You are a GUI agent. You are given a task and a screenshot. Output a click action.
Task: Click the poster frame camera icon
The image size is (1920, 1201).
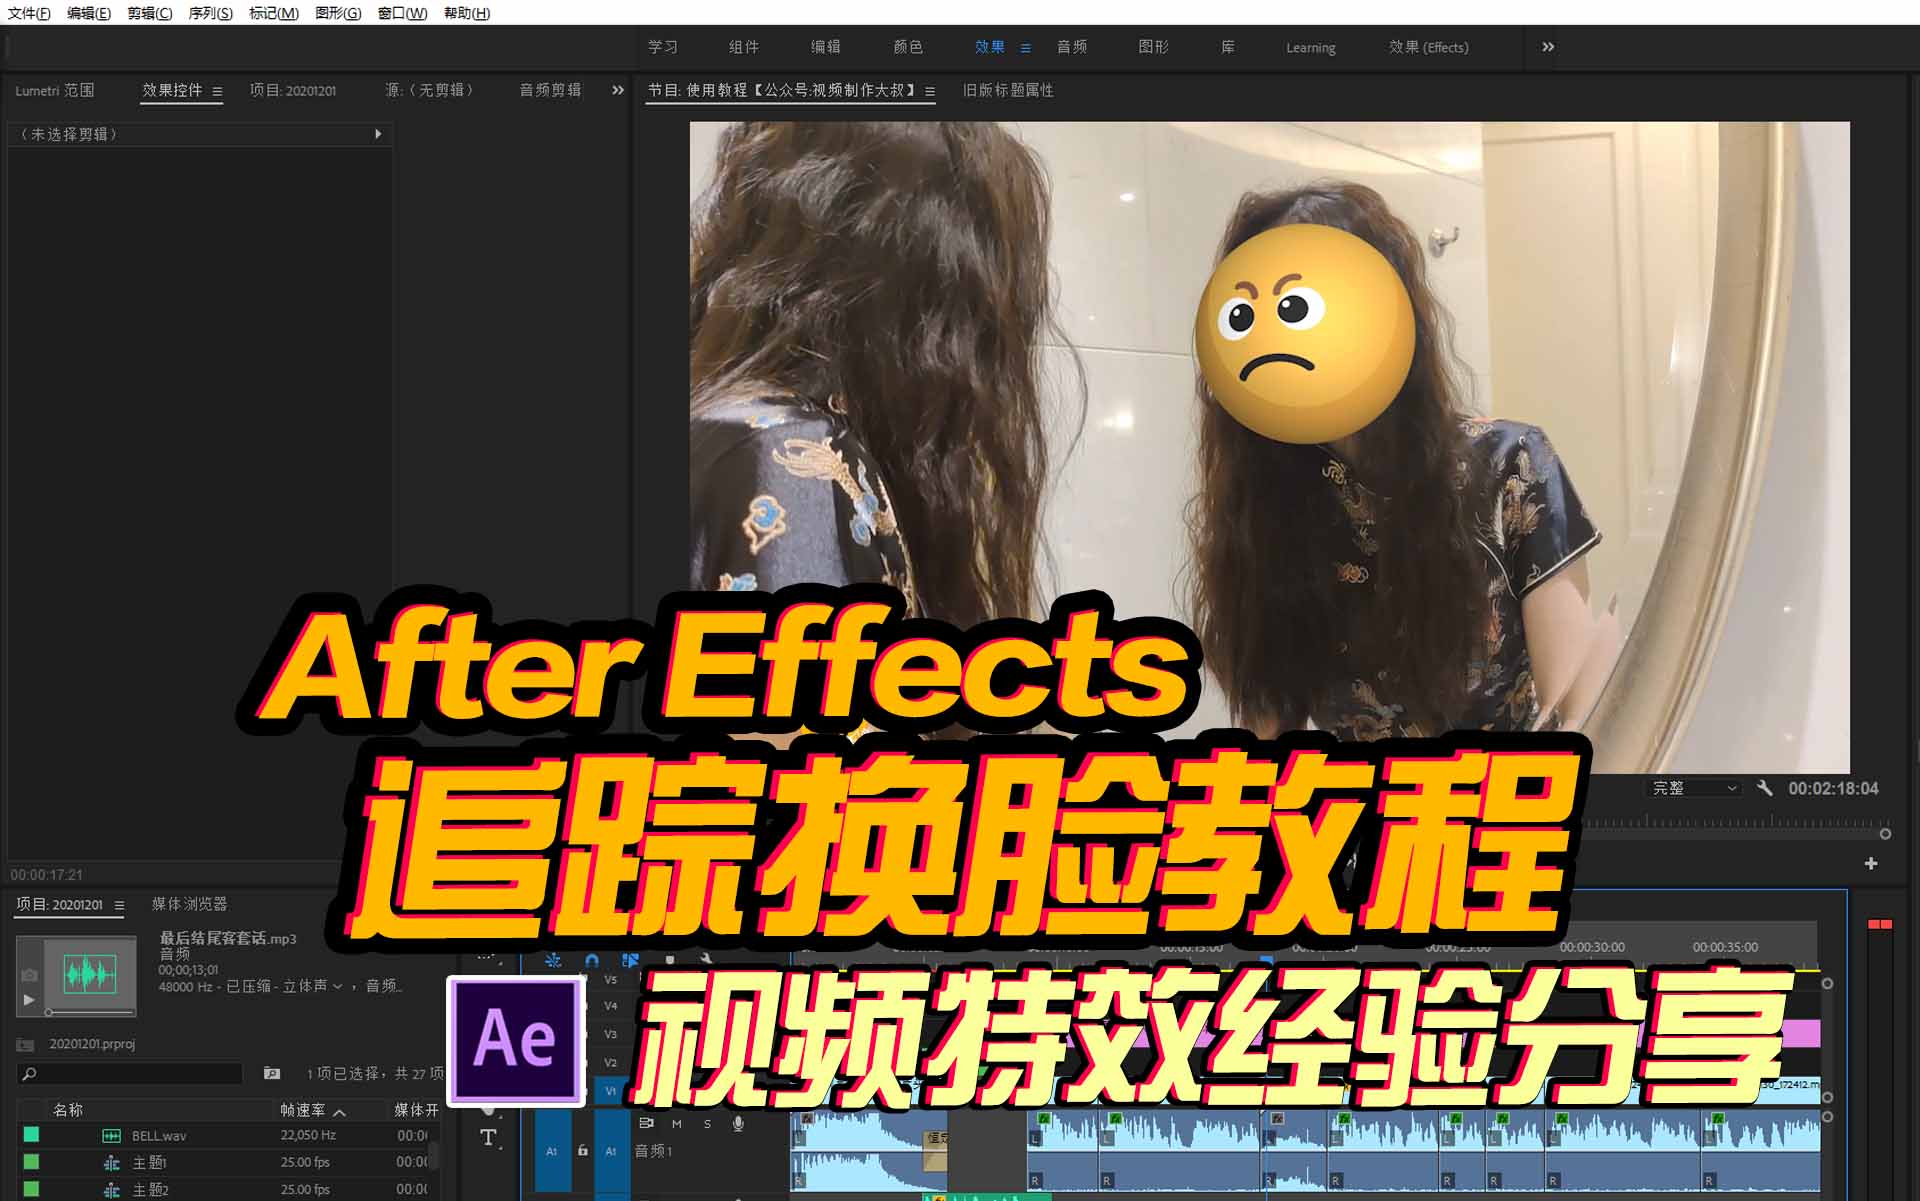(29, 974)
